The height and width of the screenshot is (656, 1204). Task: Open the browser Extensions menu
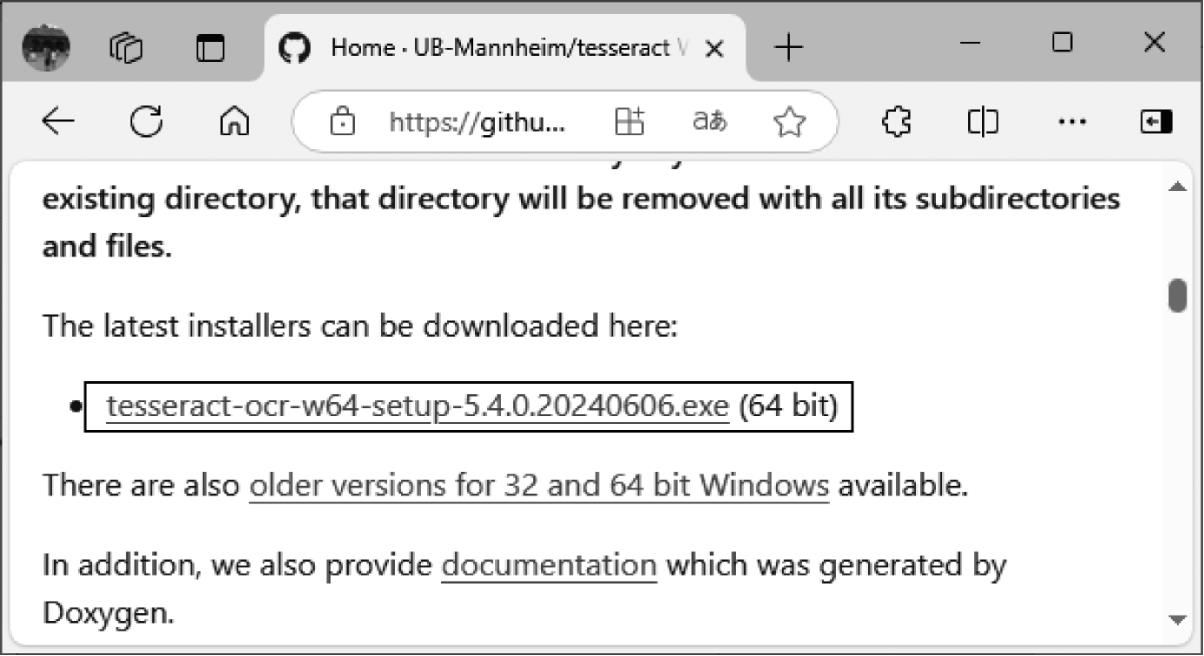(896, 122)
